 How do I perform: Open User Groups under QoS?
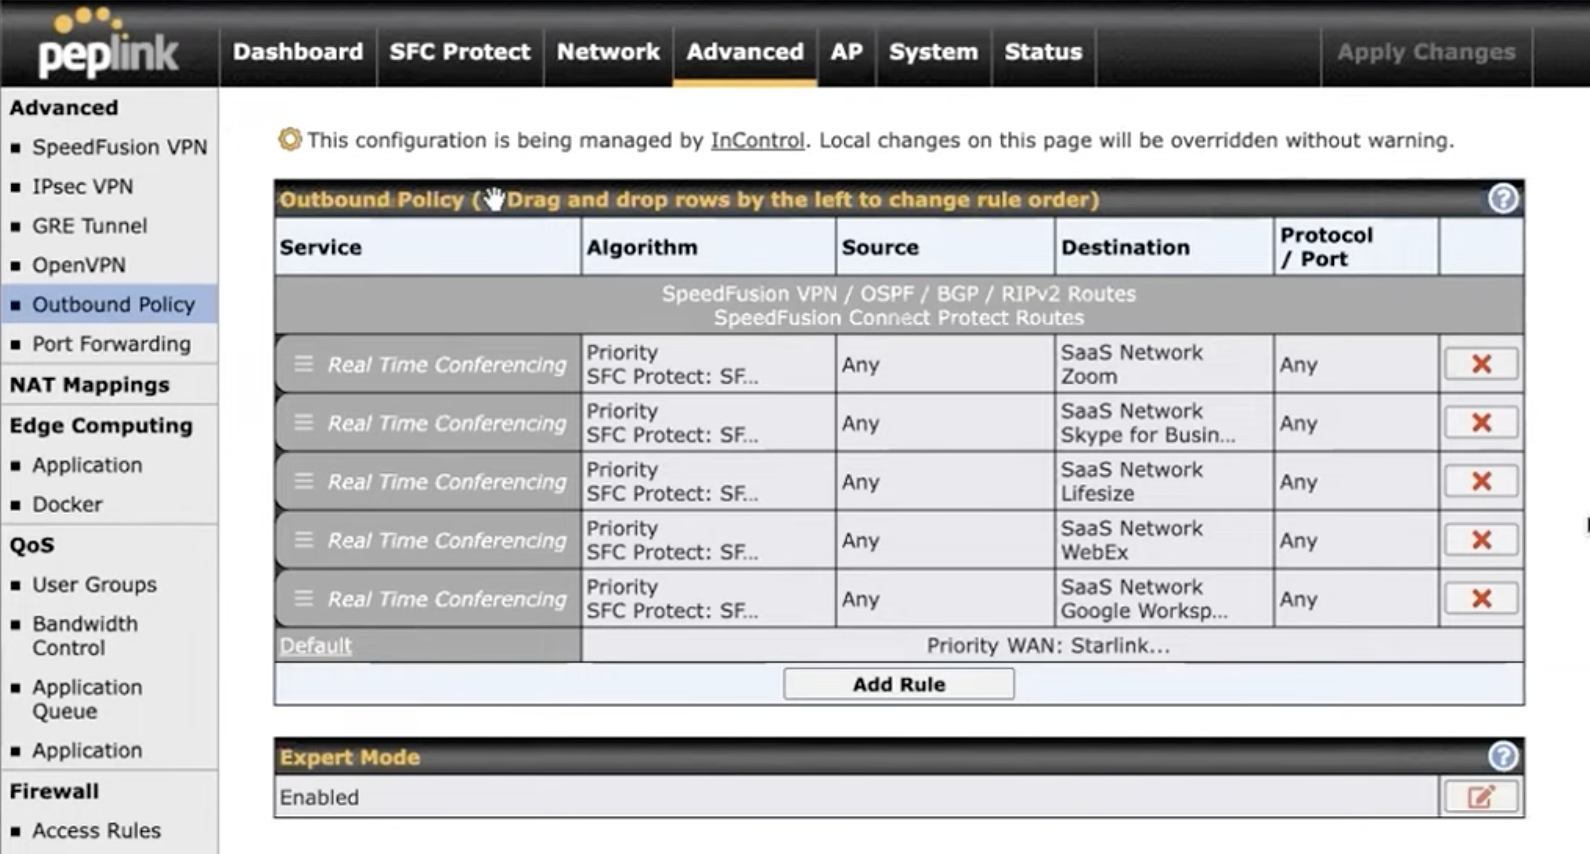(x=94, y=584)
